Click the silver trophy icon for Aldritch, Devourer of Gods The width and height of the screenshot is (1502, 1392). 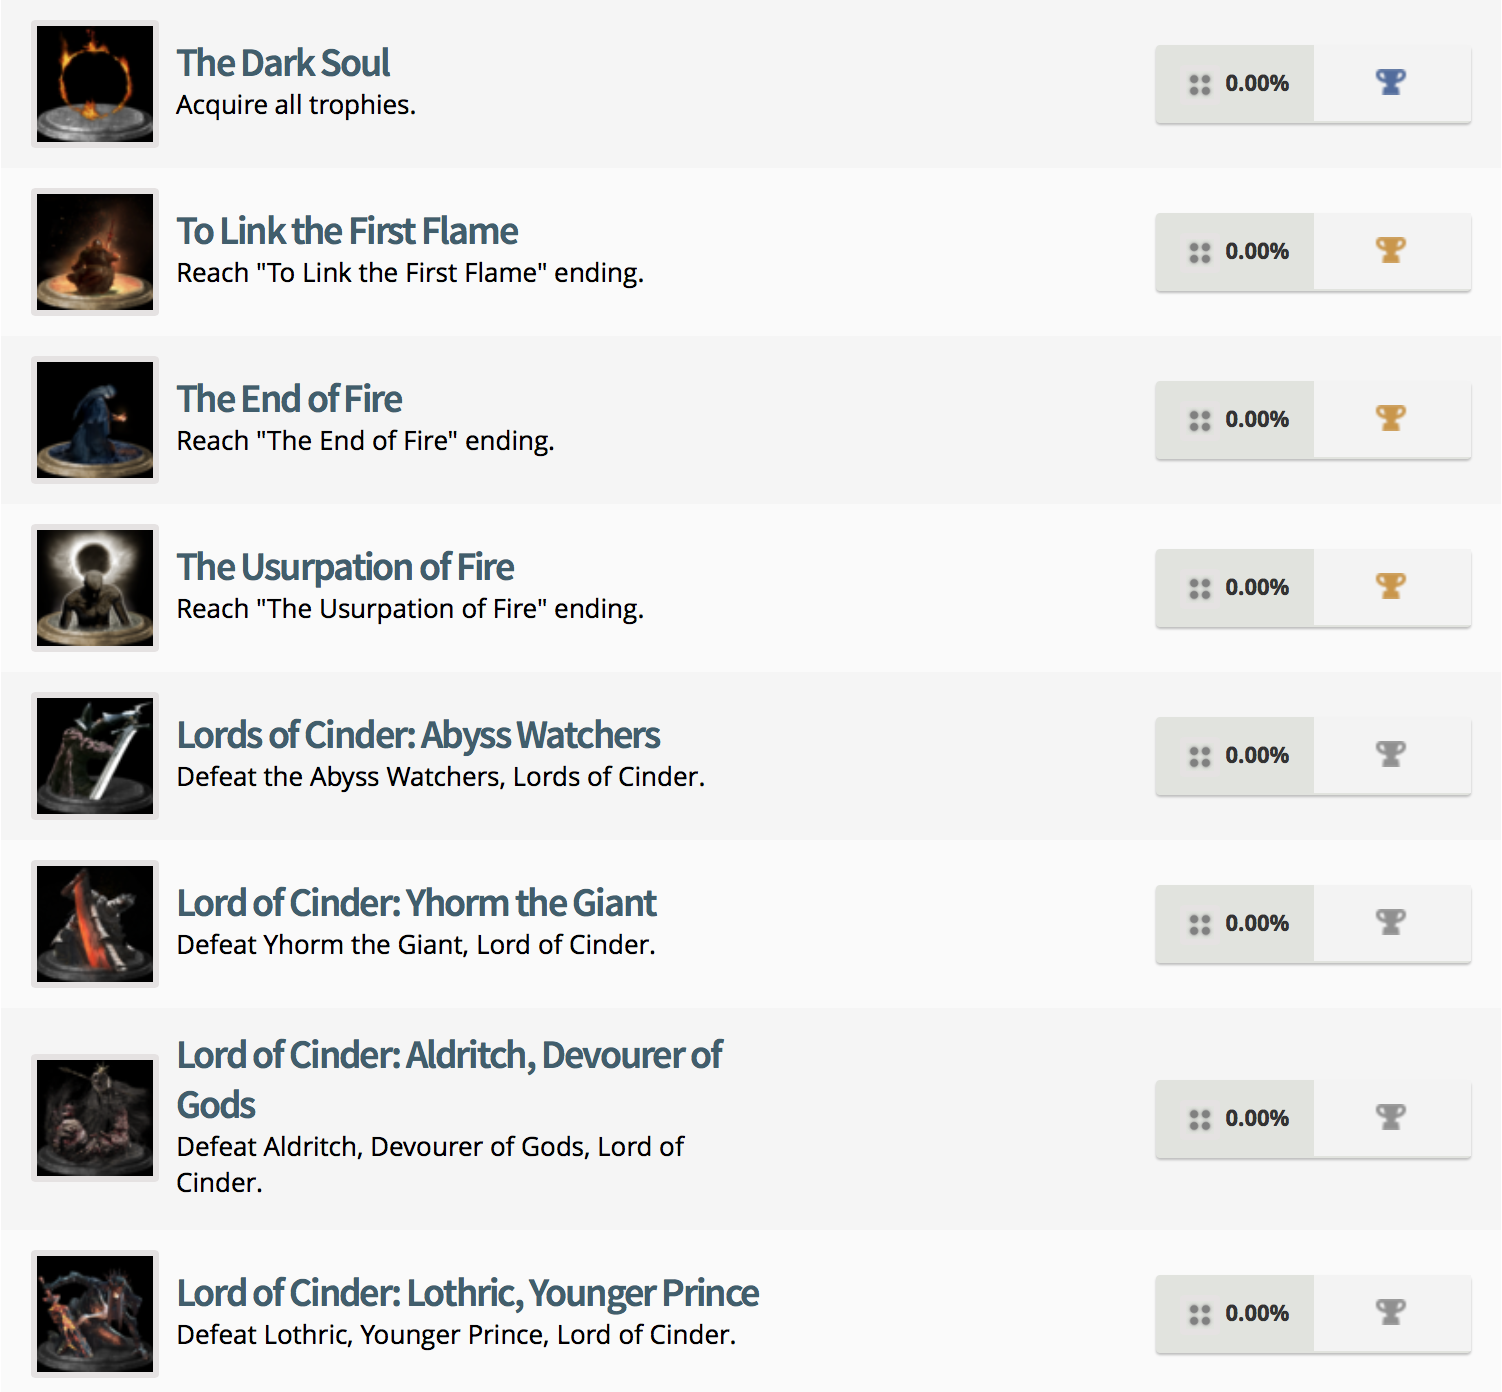point(1391,1118)
